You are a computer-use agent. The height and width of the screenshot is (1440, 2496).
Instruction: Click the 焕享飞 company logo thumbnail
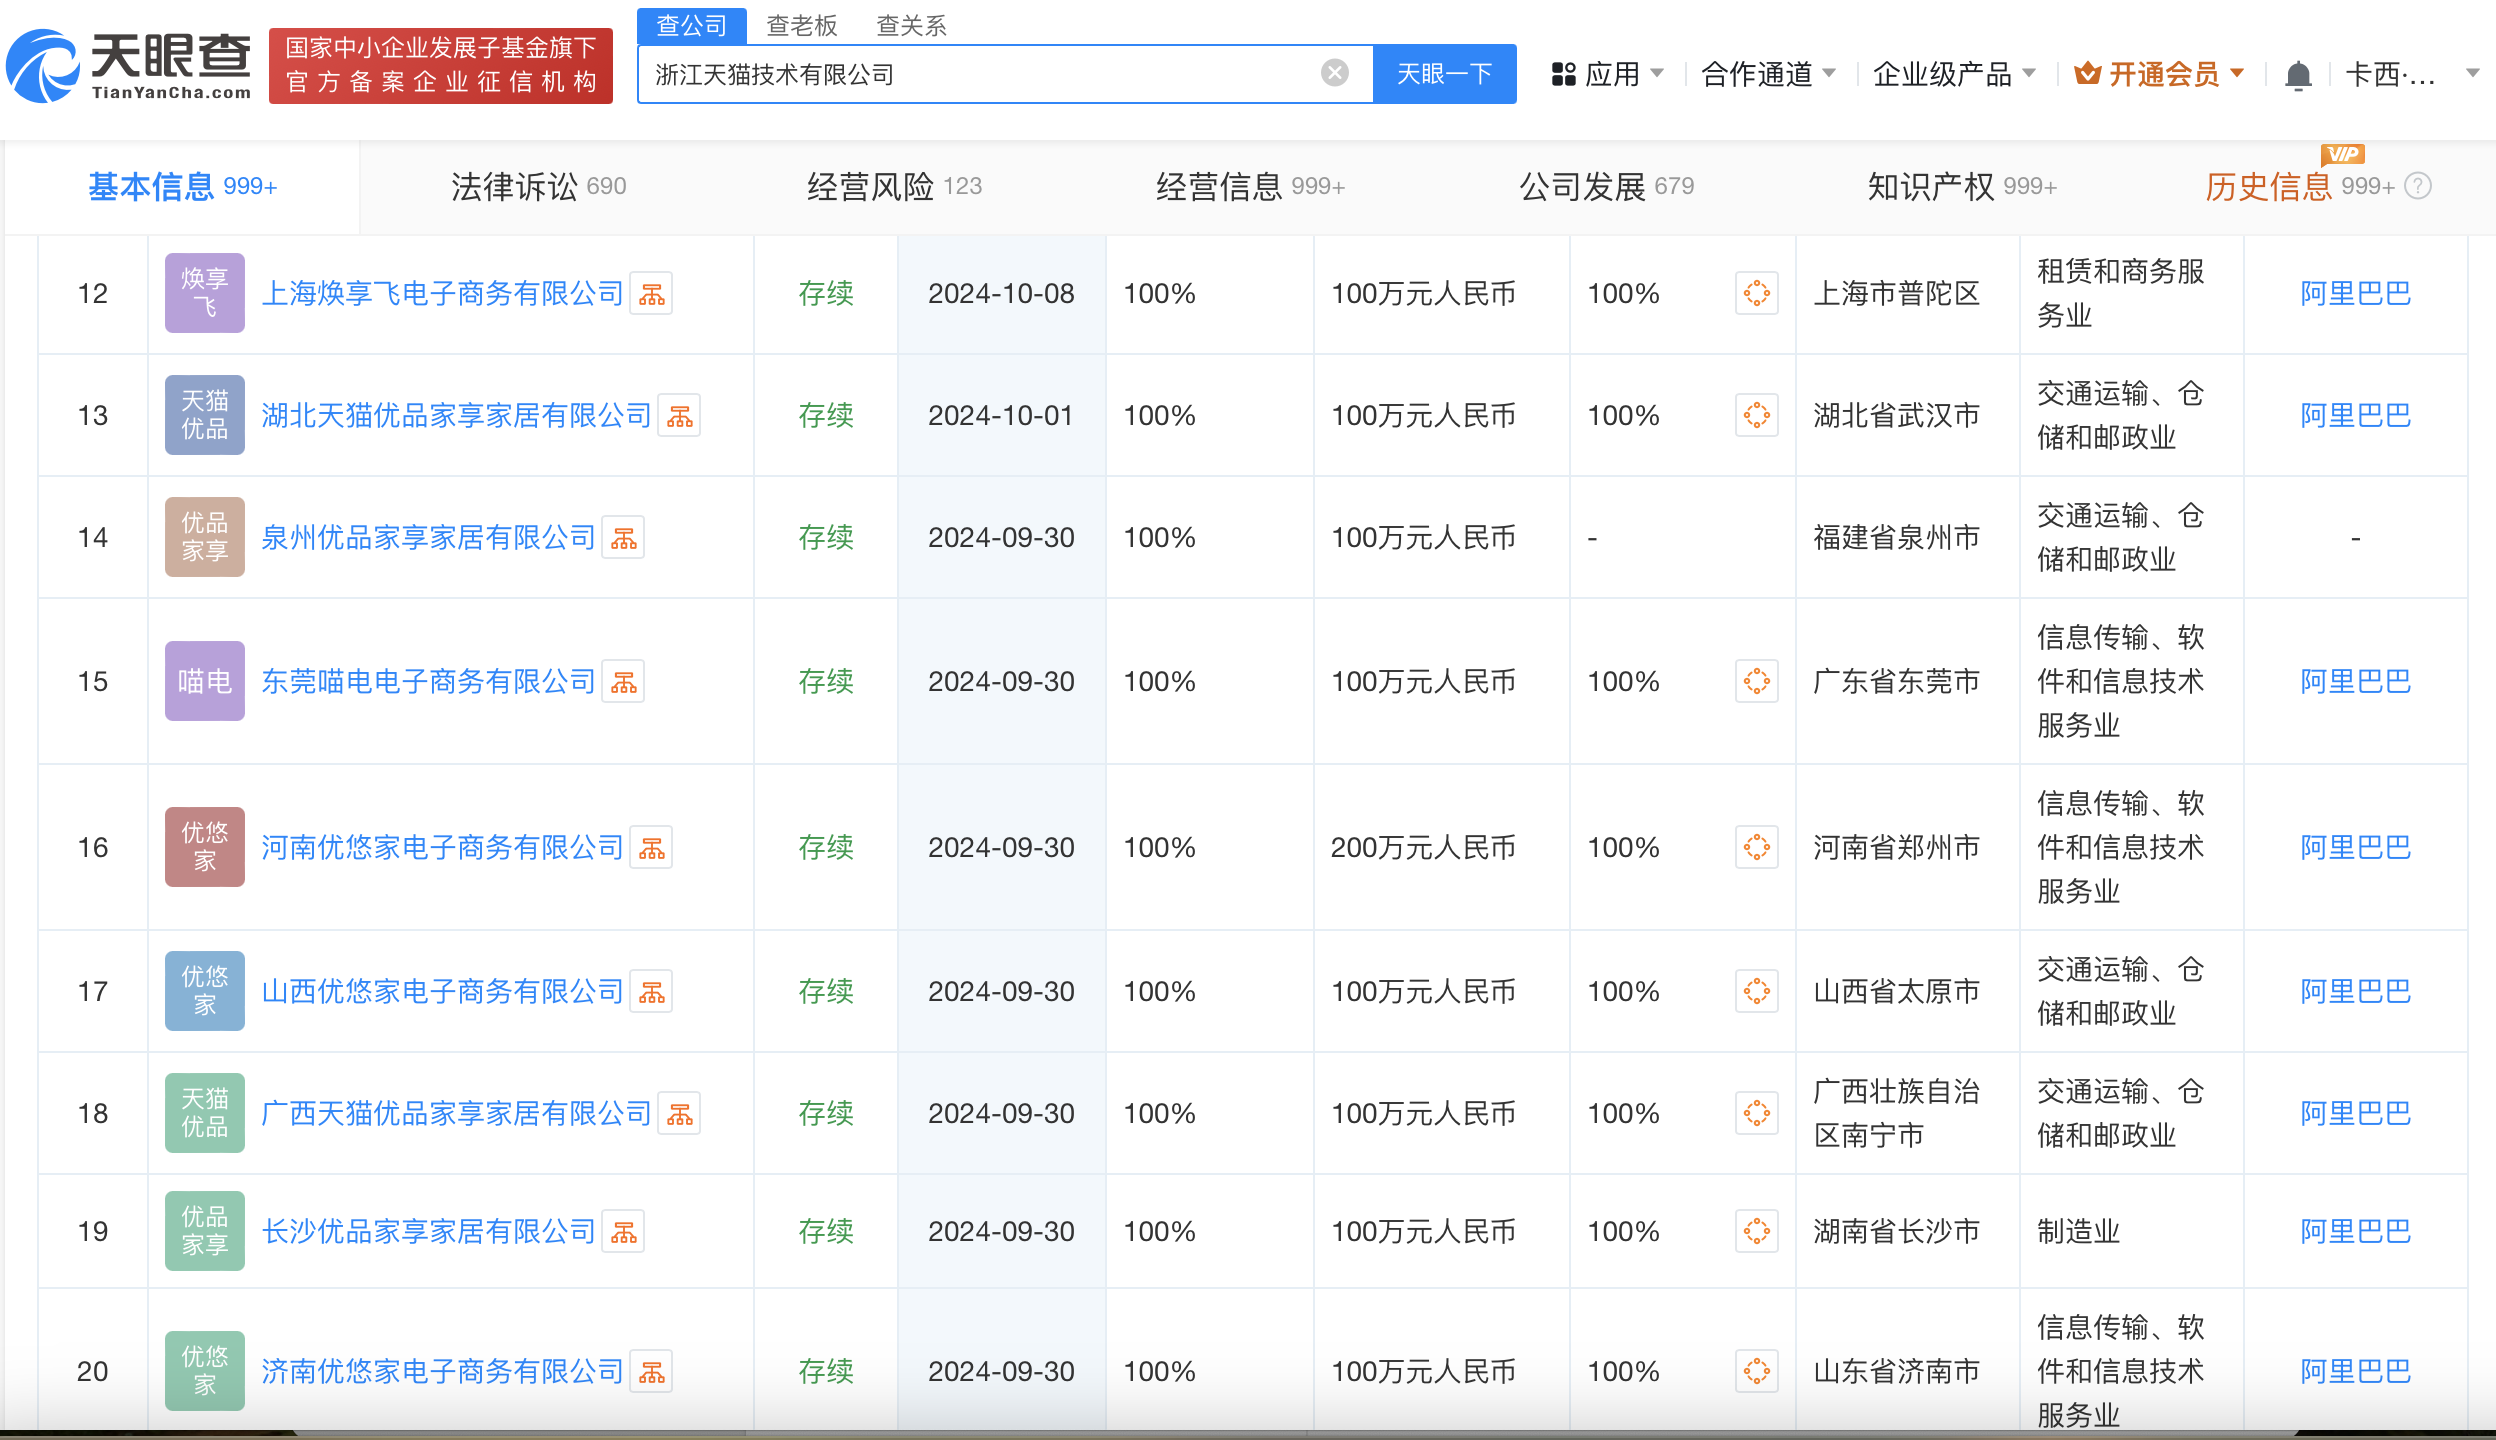click(x=205, y=293)
